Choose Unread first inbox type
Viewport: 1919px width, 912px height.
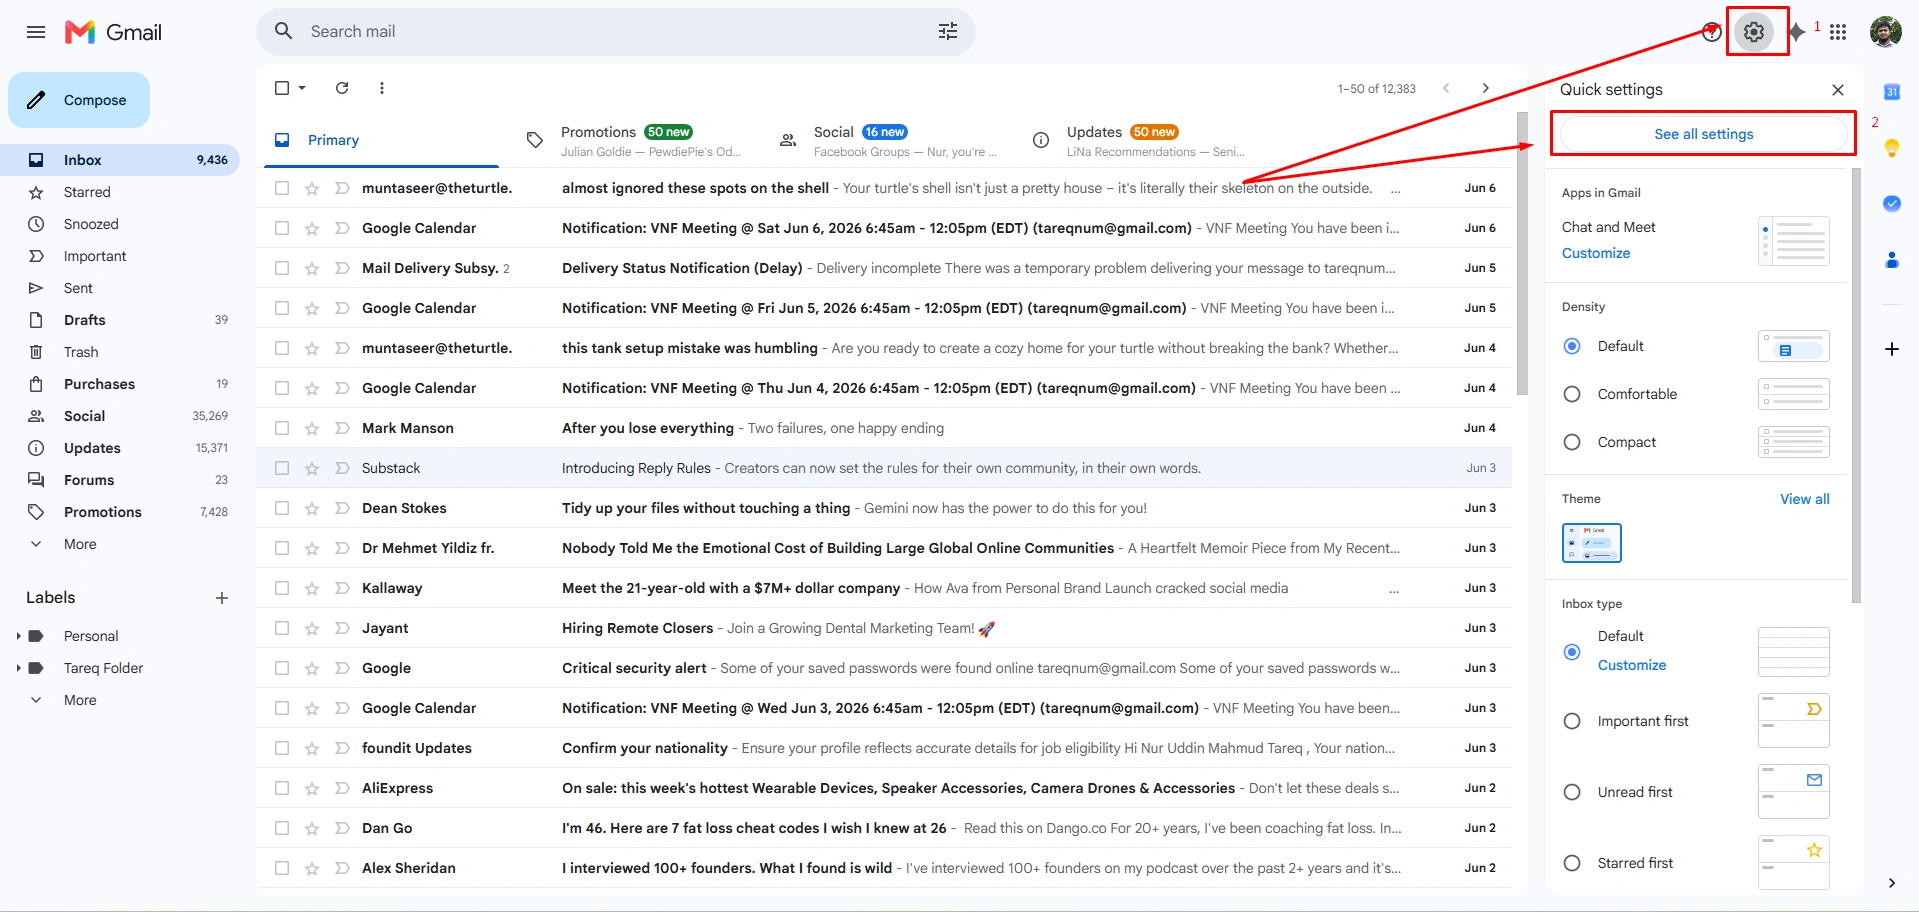coord(1572,792)
